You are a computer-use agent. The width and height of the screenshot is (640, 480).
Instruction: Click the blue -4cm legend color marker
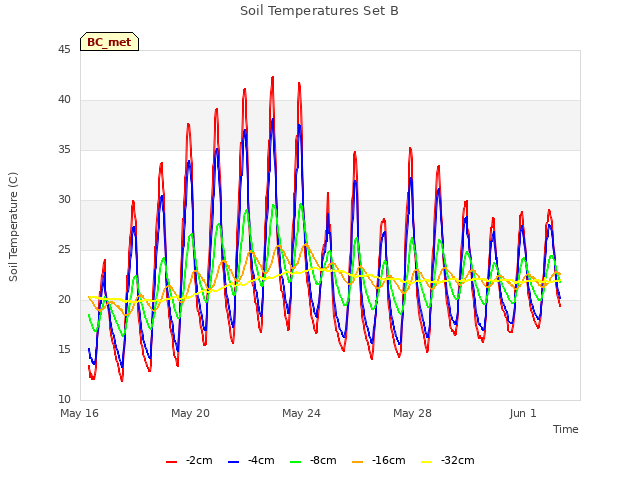(x=233, y=462)
